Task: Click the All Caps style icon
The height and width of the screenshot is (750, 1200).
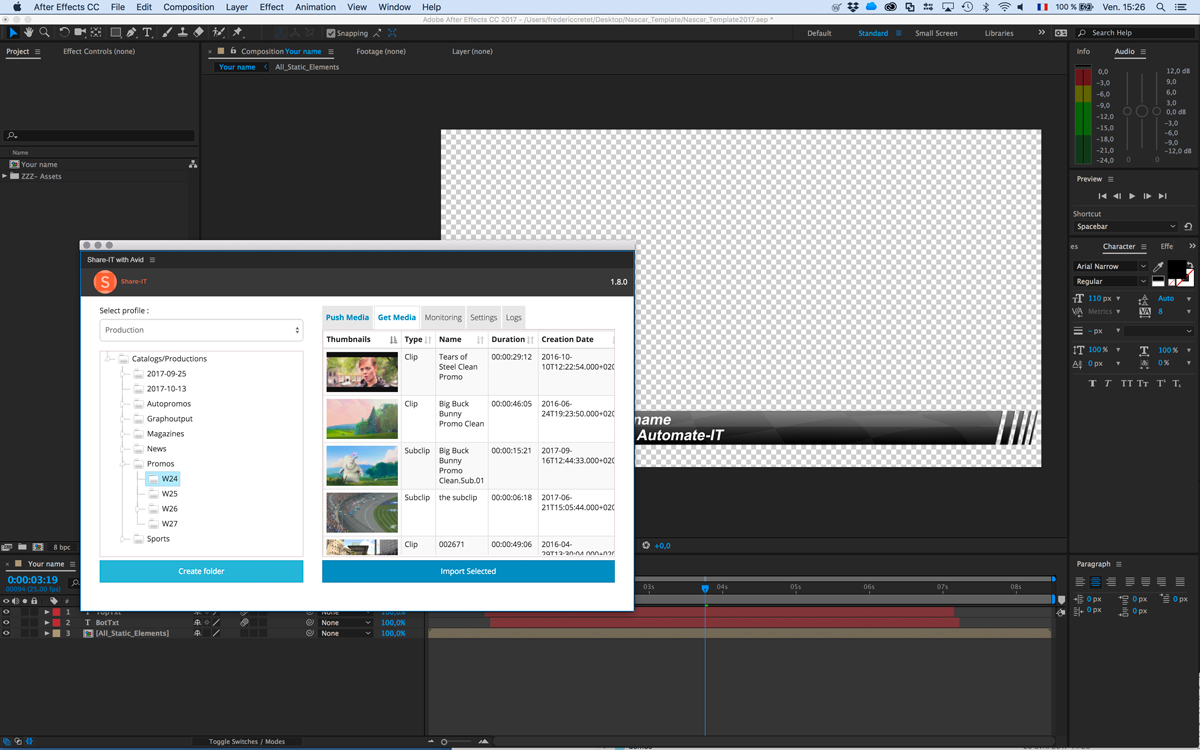Action: tap(1127, 383)
